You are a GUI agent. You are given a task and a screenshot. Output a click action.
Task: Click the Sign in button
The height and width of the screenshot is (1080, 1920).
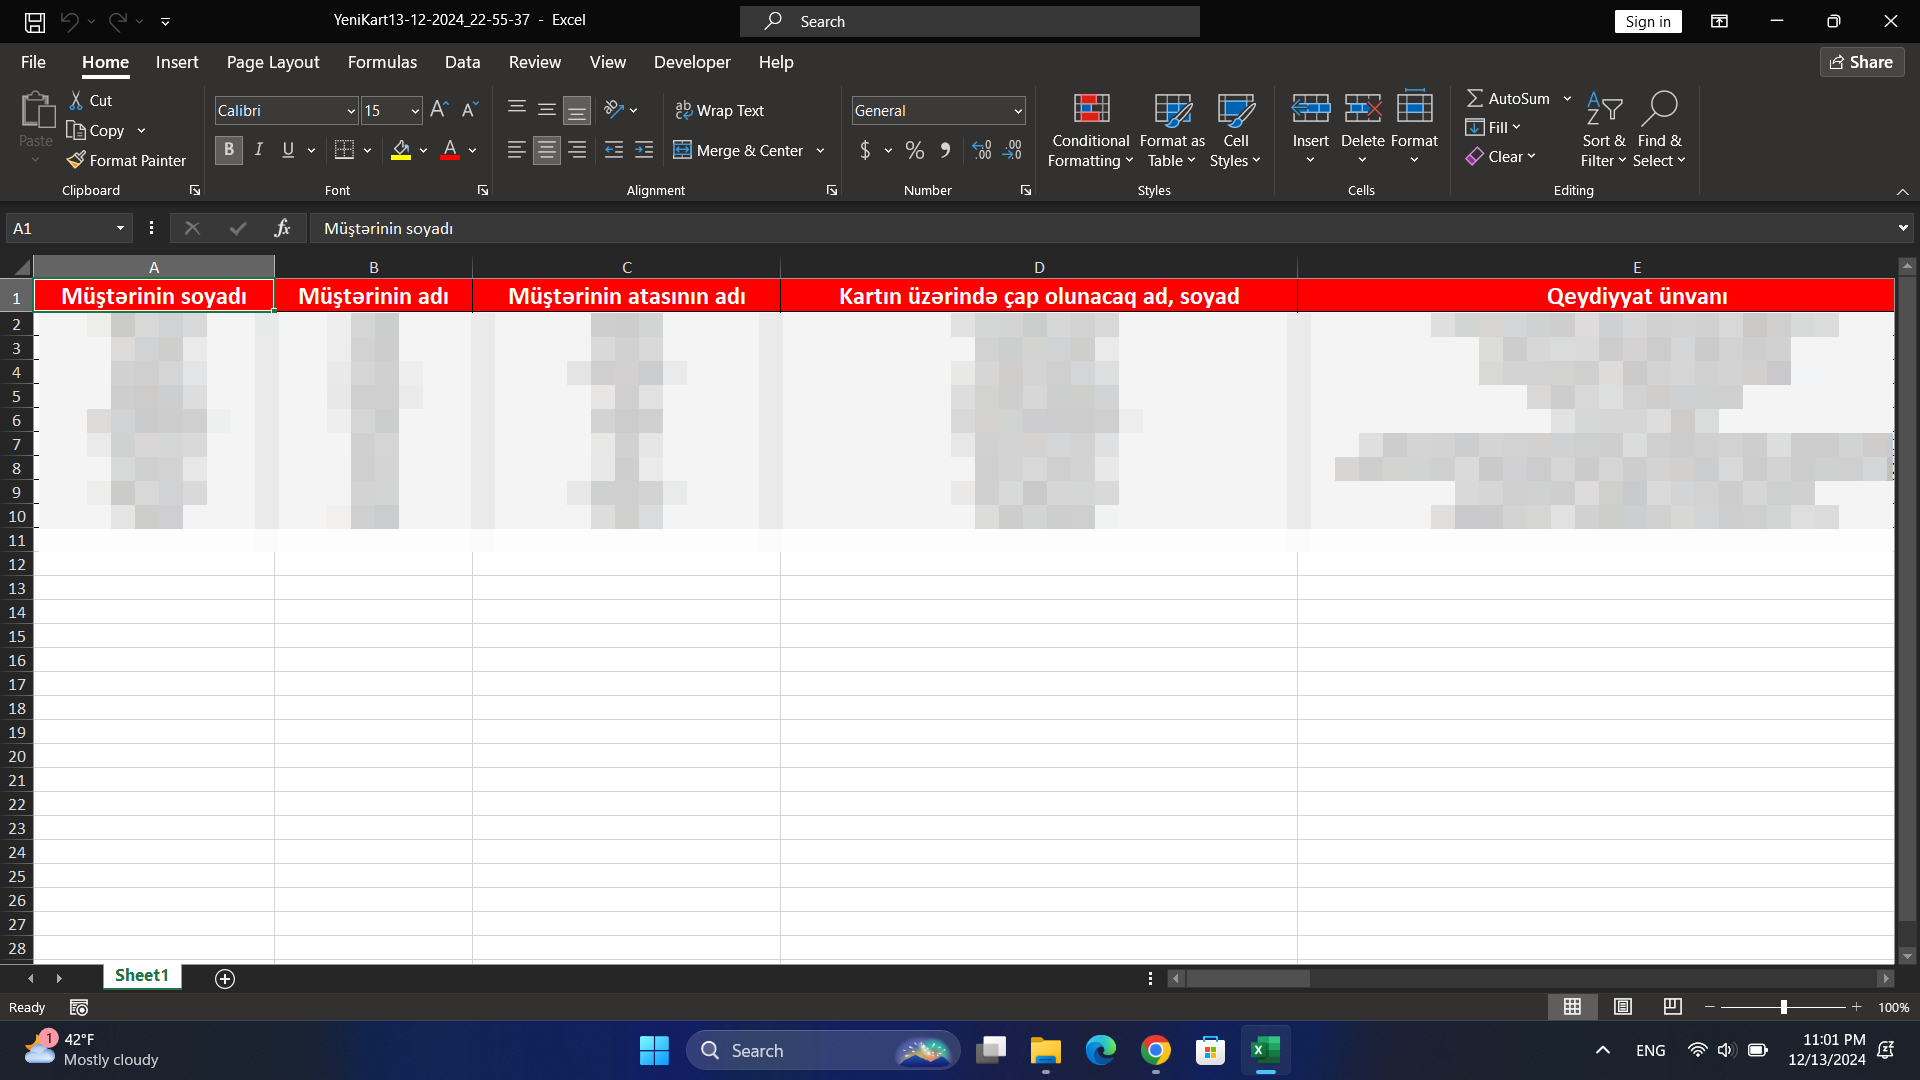[1647, 22]
